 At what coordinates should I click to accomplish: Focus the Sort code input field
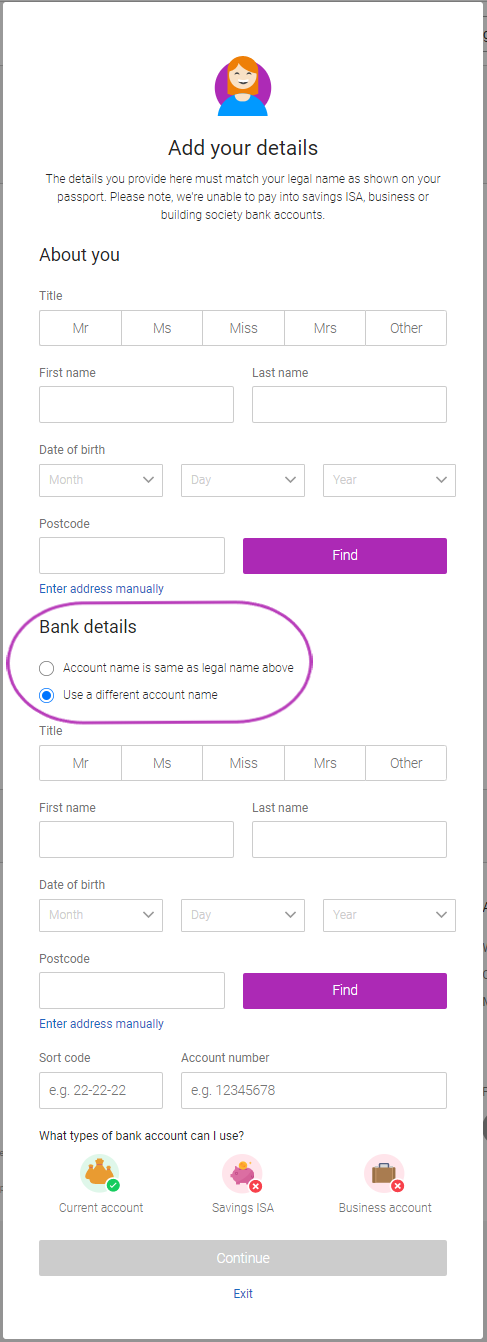point(101,1090)
